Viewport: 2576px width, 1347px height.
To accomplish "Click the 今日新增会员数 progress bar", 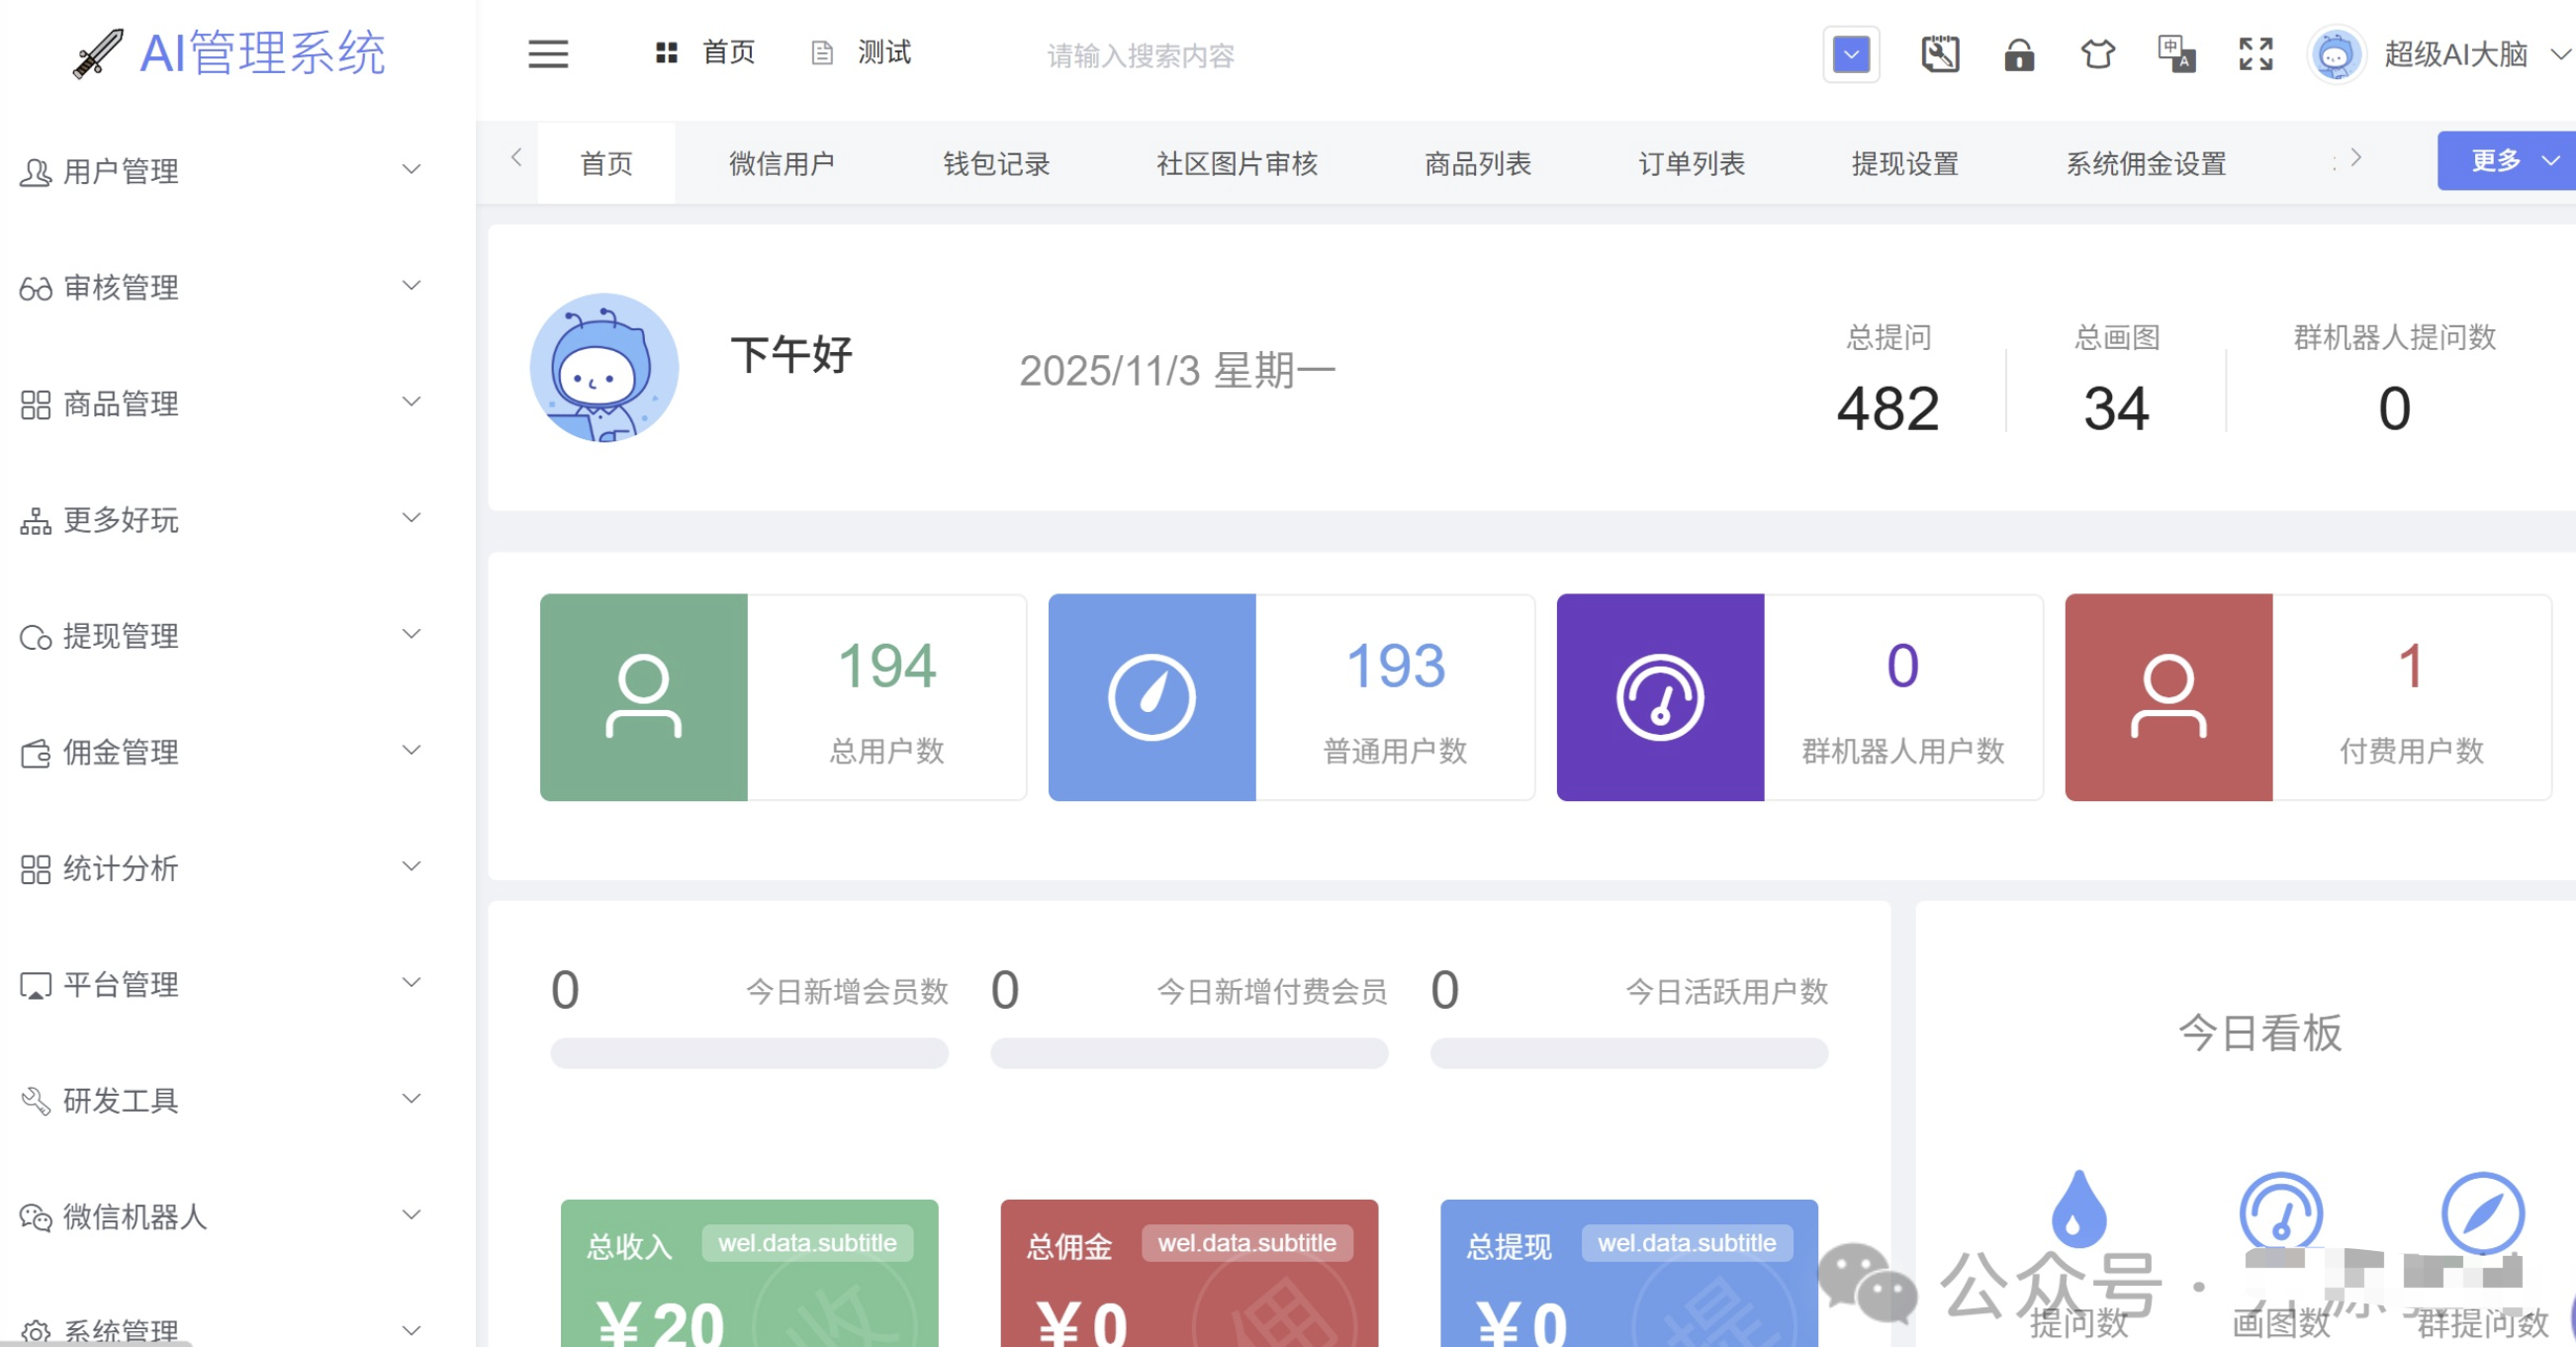I will (749, 1052).
